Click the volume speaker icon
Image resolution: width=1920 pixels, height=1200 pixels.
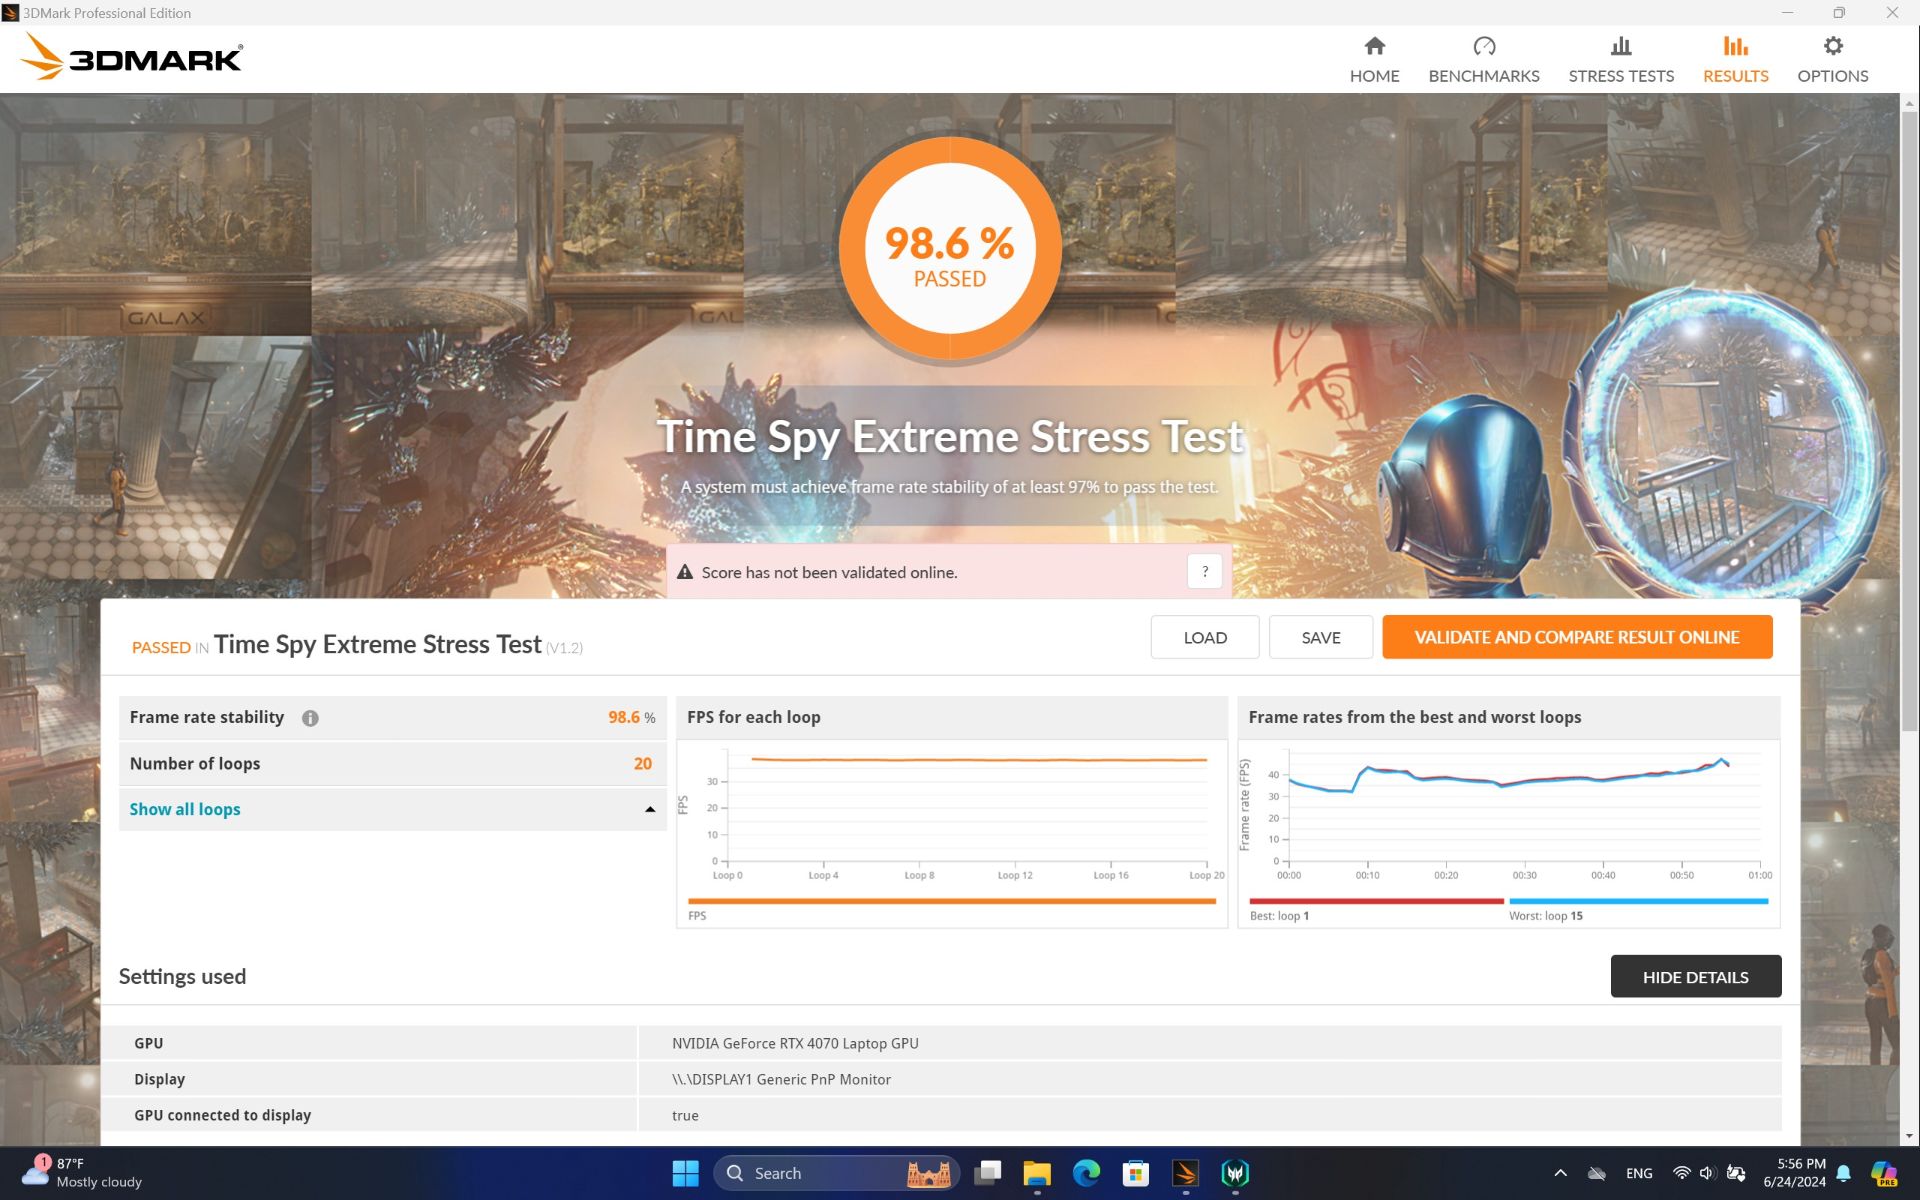(1707, 1173)
